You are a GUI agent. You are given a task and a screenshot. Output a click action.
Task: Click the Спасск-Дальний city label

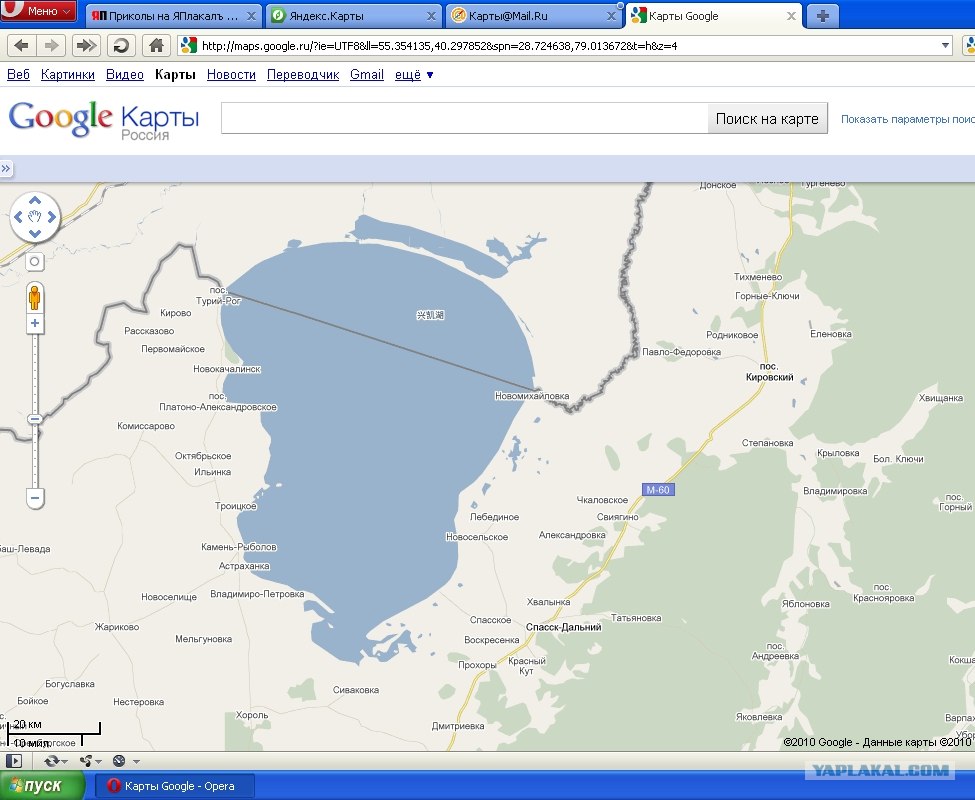563,627
